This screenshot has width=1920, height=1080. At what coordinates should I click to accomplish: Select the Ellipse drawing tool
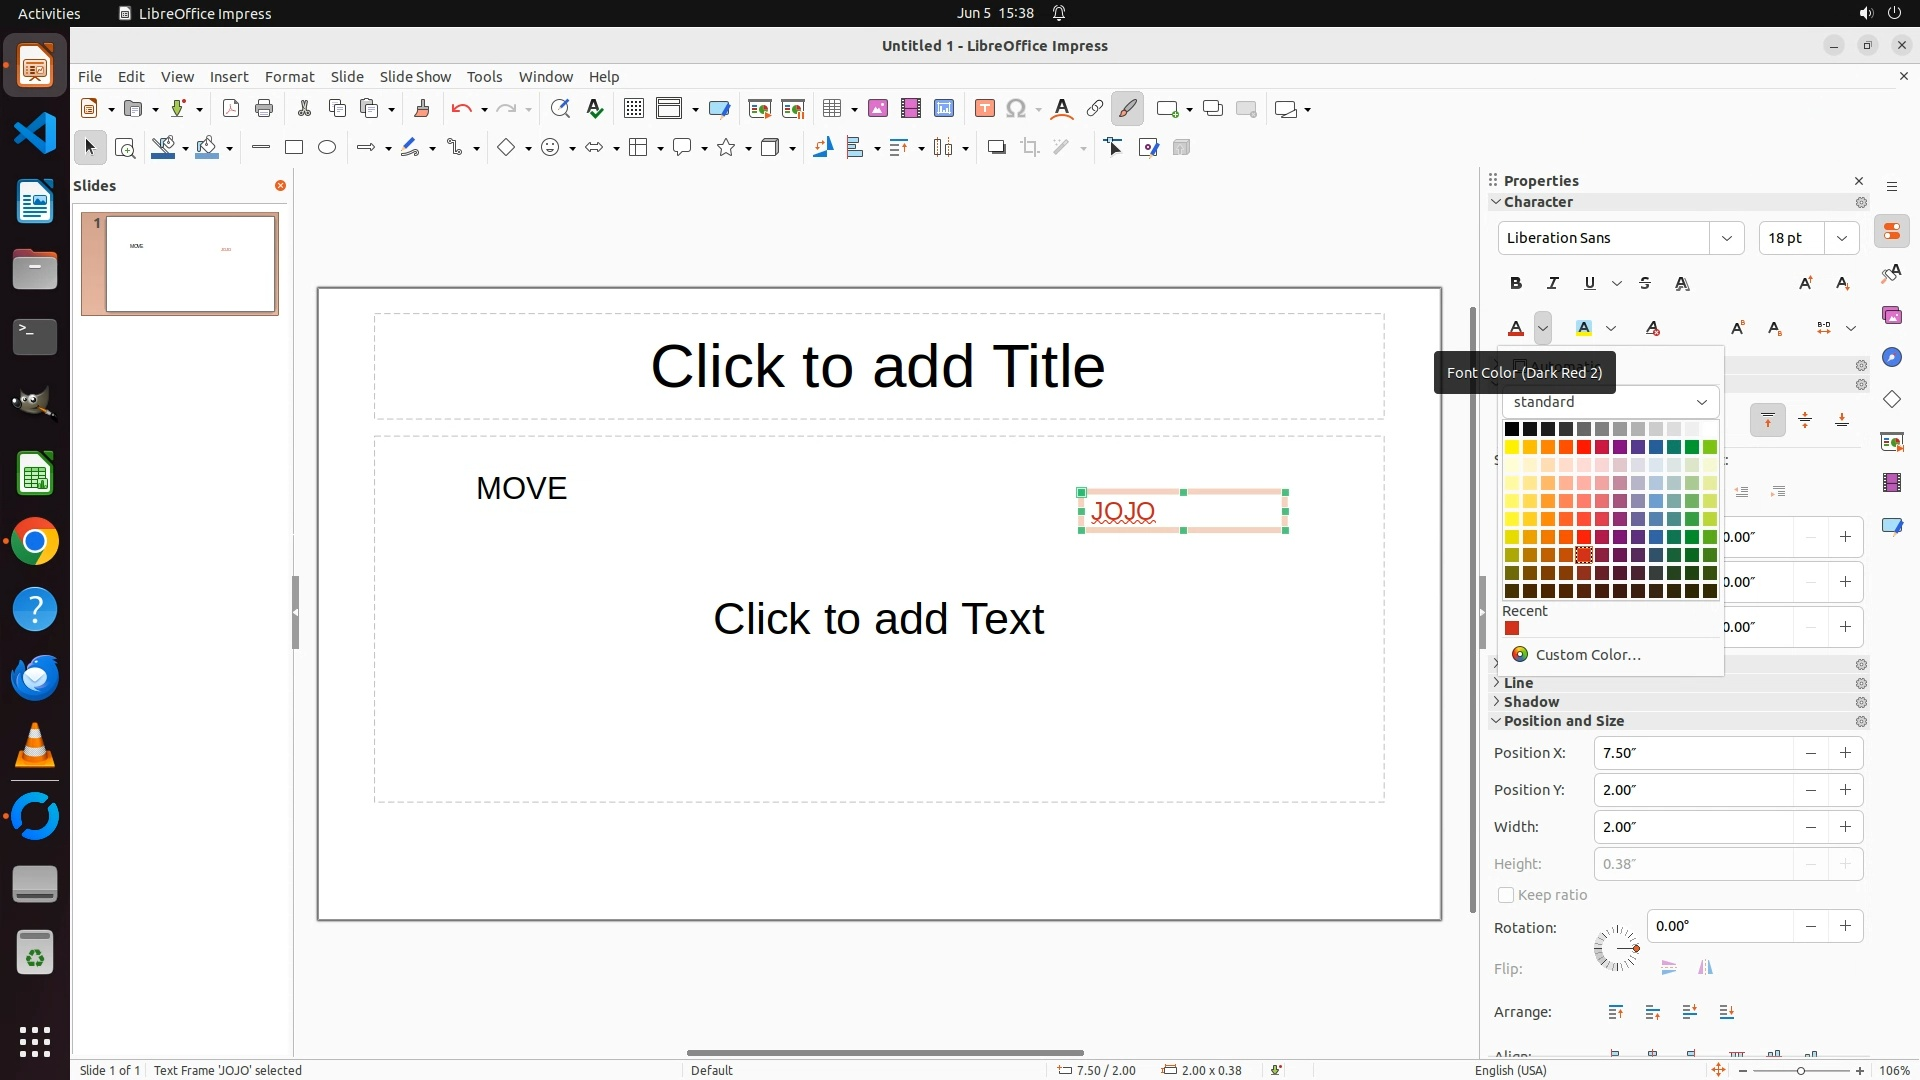click(x=327, y=148)
